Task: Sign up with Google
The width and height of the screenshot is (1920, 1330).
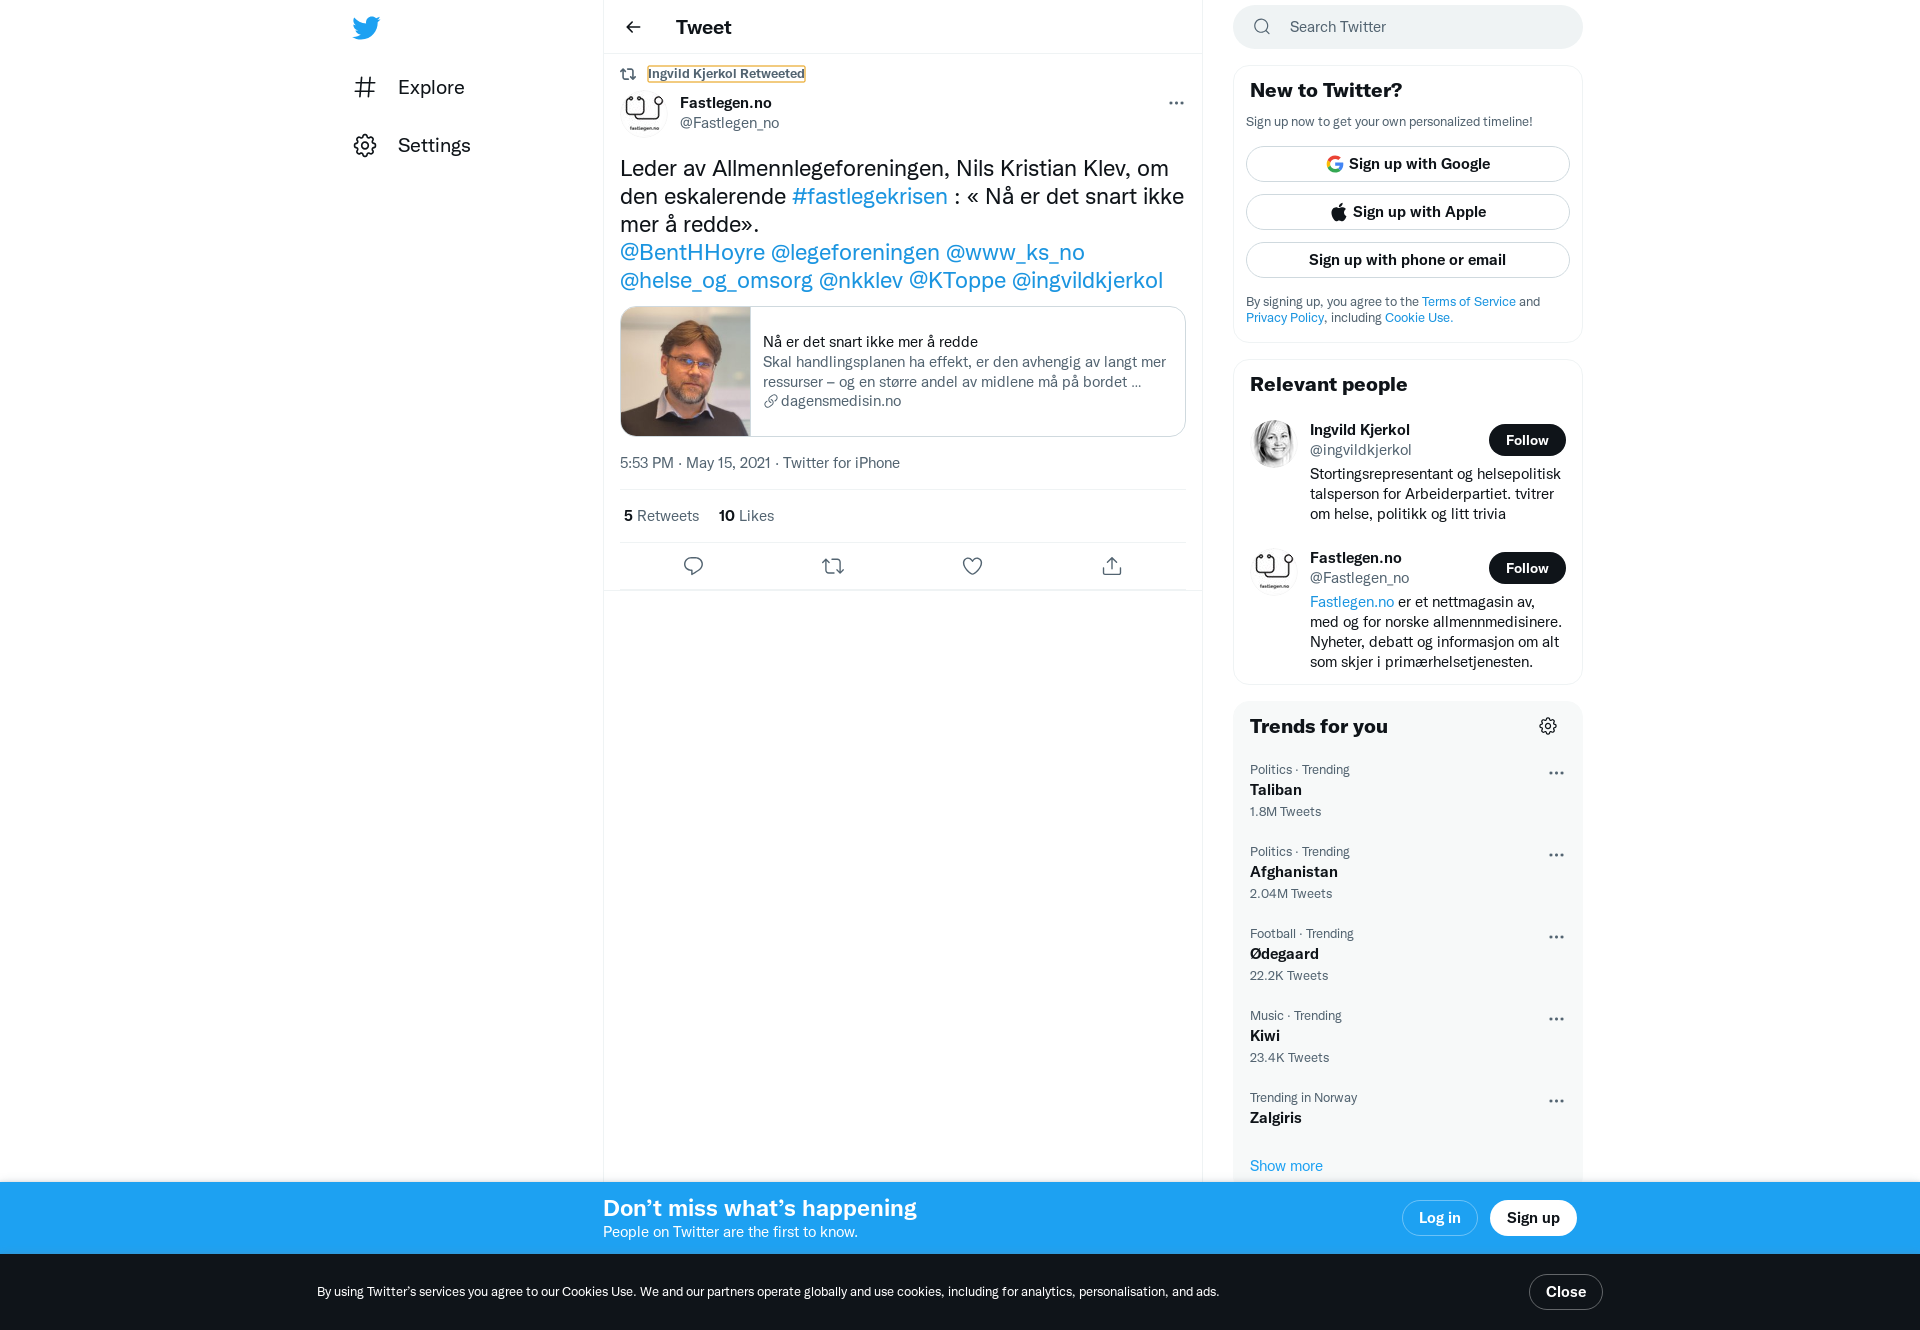Action: [1407, 164]
